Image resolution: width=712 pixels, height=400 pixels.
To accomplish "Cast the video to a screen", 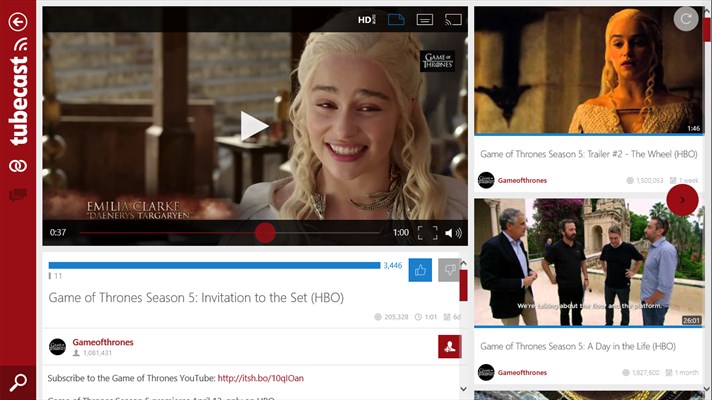I will pyautogui.click(x=453, y=20).
